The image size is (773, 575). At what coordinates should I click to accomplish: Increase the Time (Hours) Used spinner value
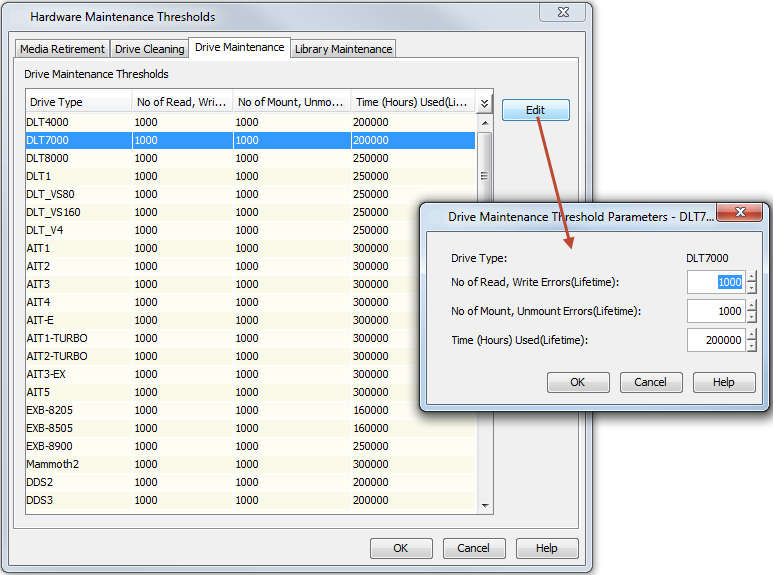(x=752, y=335)
